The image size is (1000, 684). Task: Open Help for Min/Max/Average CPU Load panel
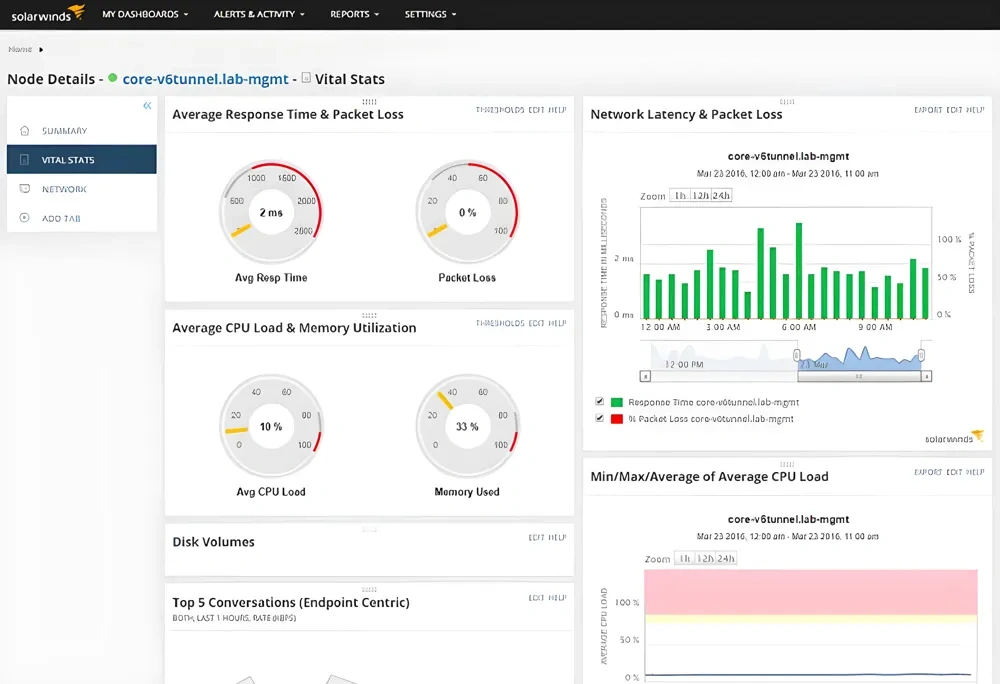pos(975,472)
